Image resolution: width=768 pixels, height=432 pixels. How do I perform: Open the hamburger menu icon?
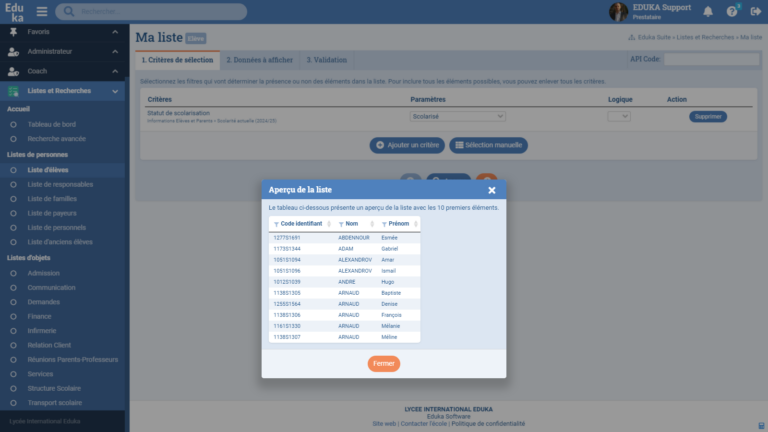coord(42,11)
